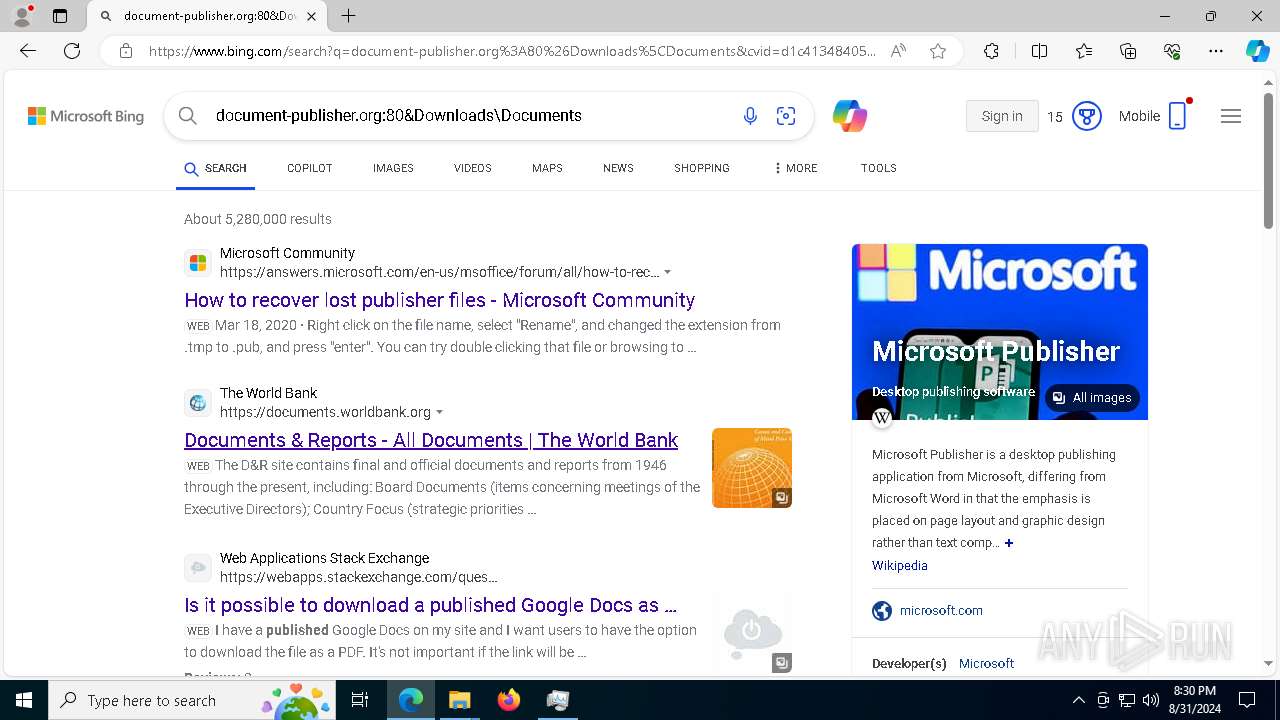This screenshot has height=720, width=1280.
Task: Go back to the previous page
Action: [28, 51]
